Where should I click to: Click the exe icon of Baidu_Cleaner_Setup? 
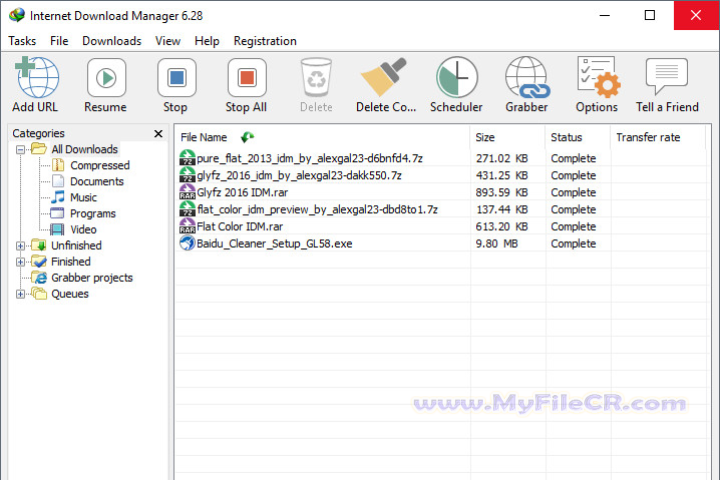tap(187, 243)
